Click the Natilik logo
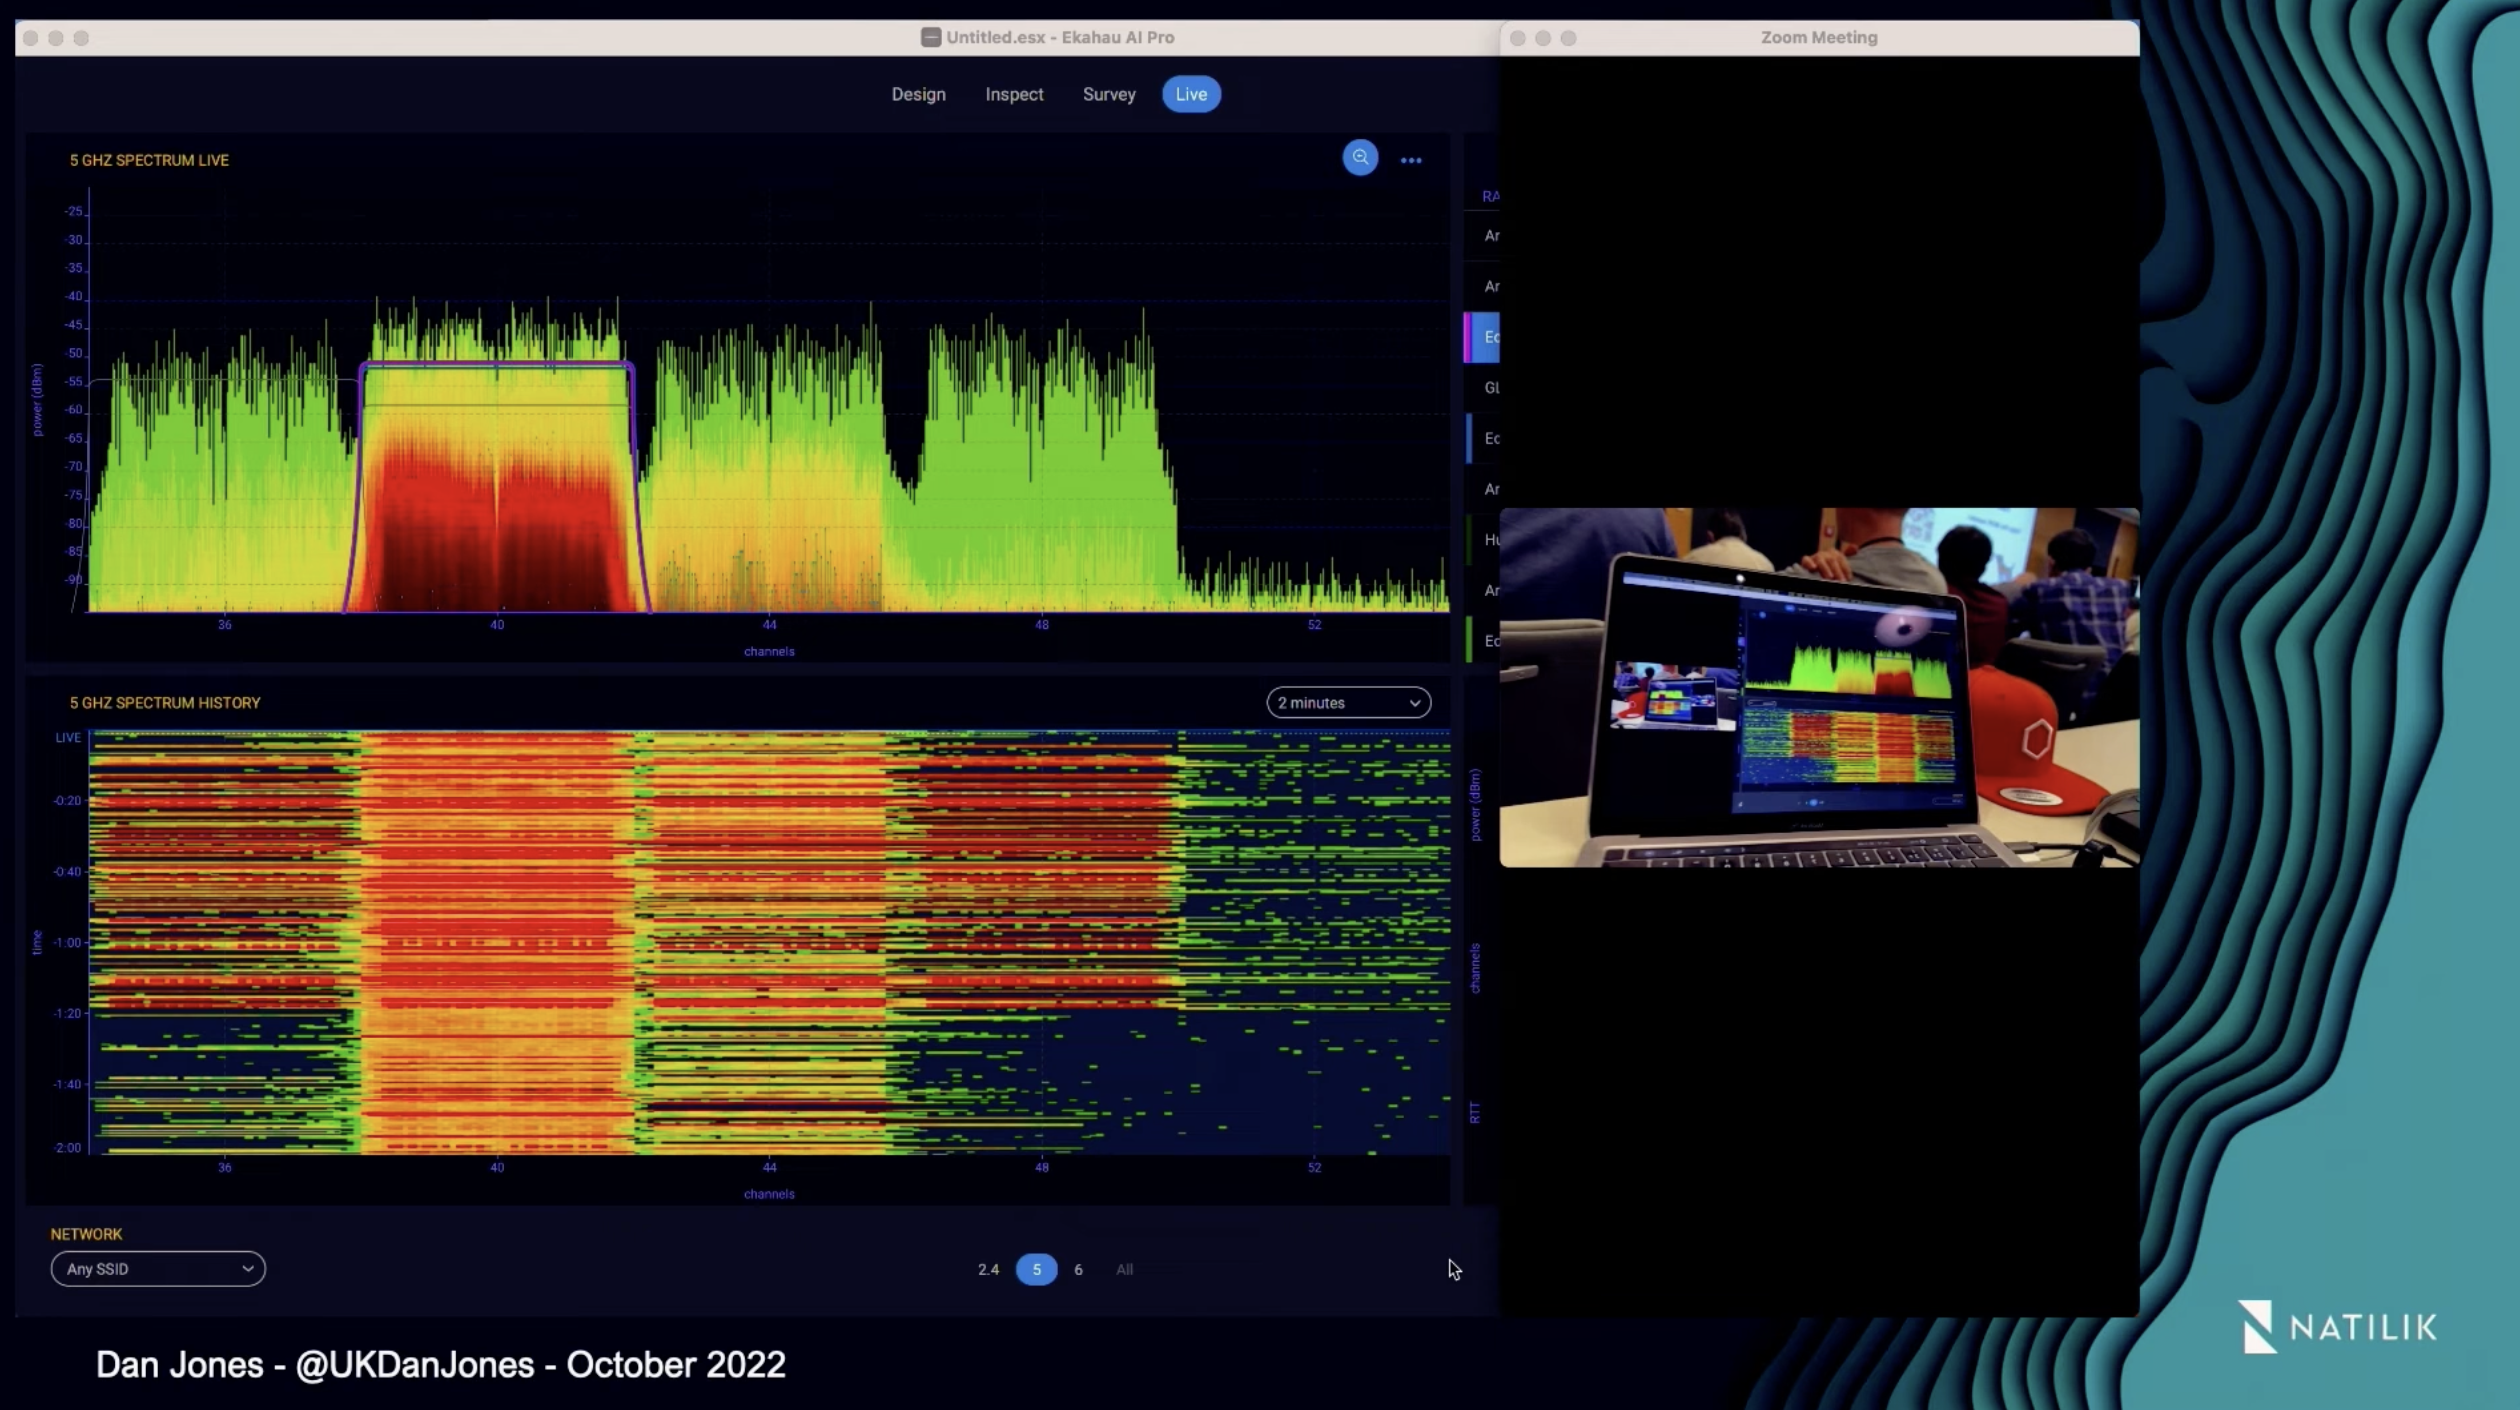The height and width of the screenshot is (1410, 2520). click(2338, 1326)
